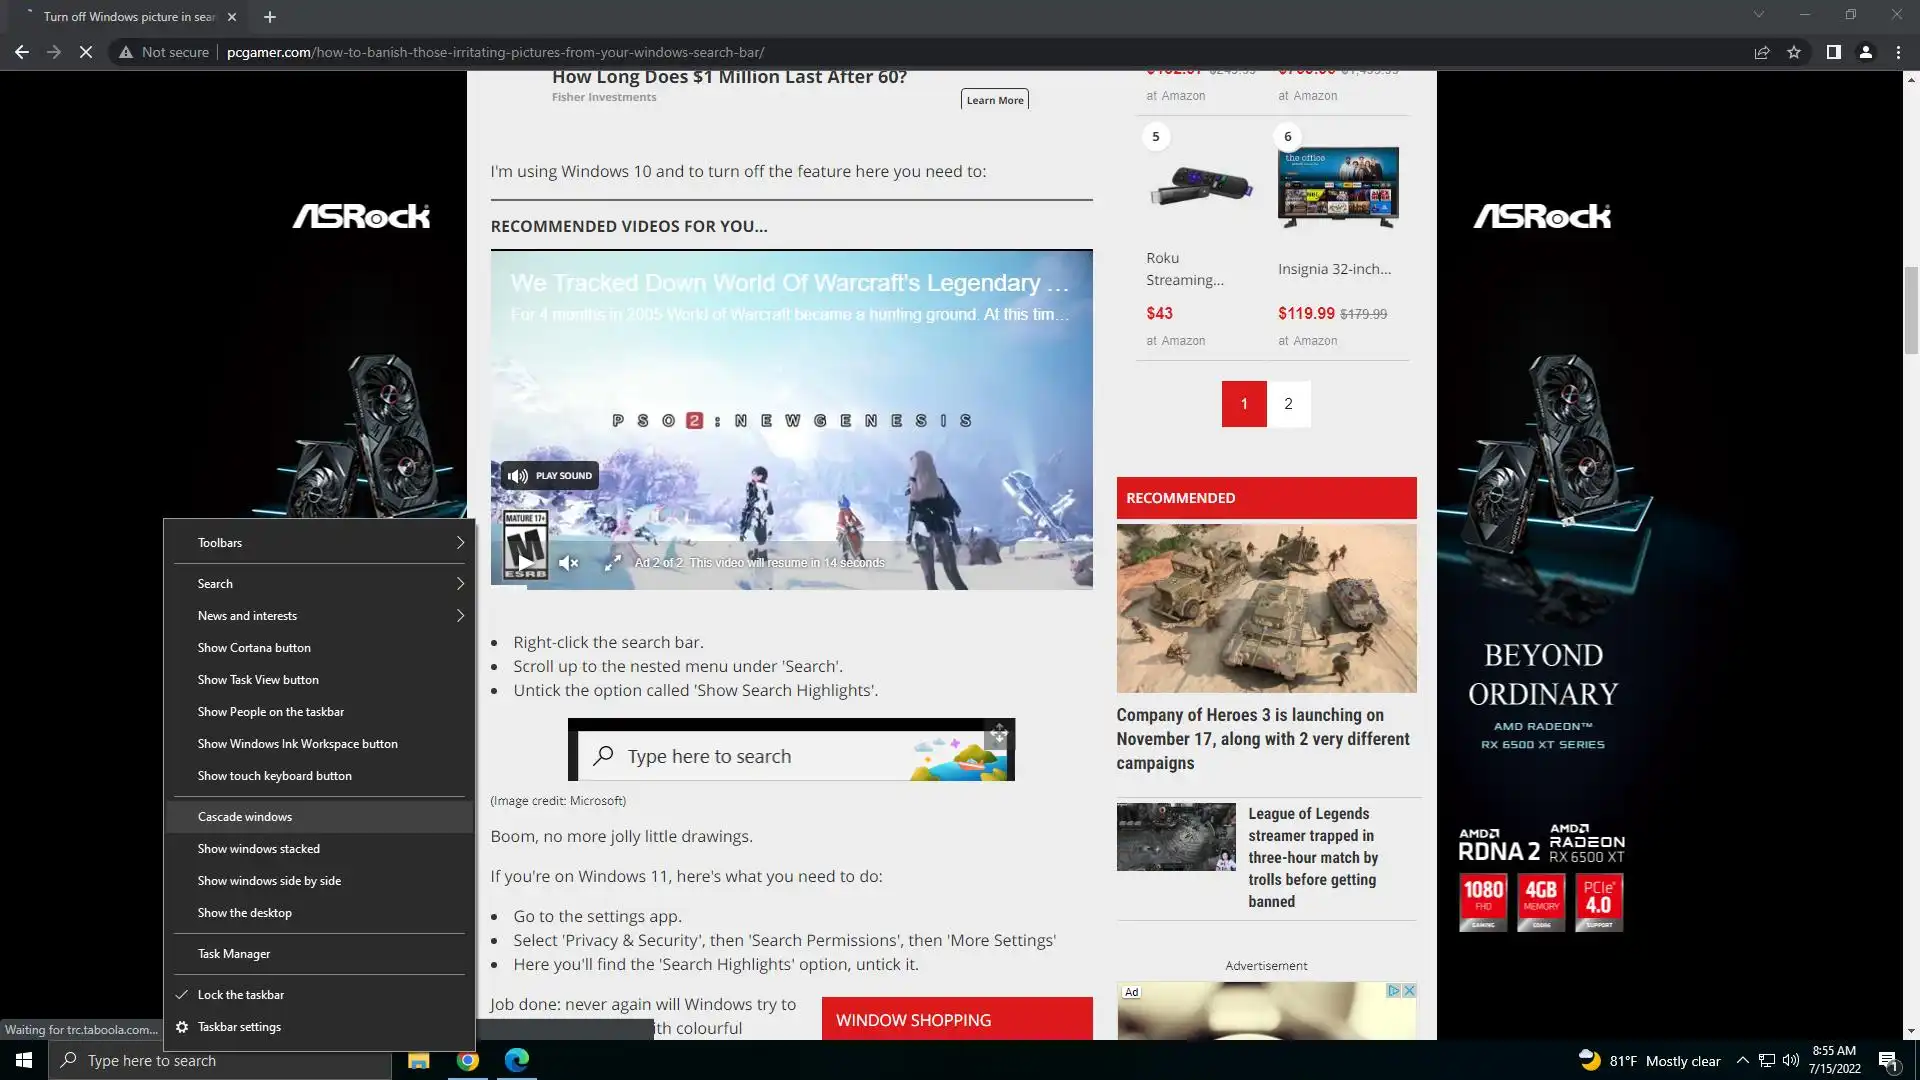
Task: Toggle Show Task View button
Action: [258, 680]
